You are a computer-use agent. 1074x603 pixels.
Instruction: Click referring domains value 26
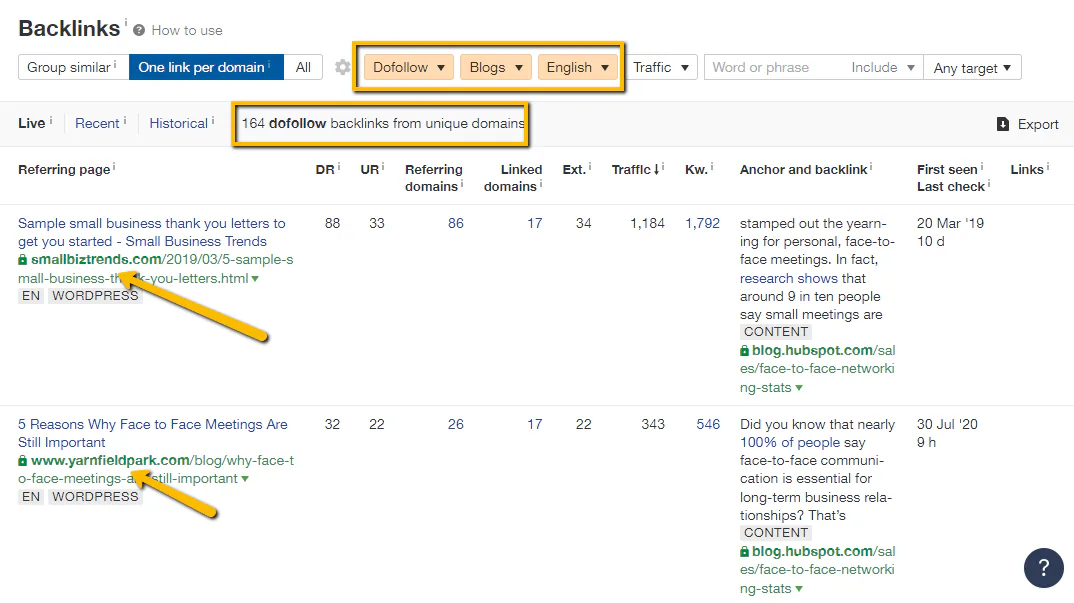(x=455, y=424)
